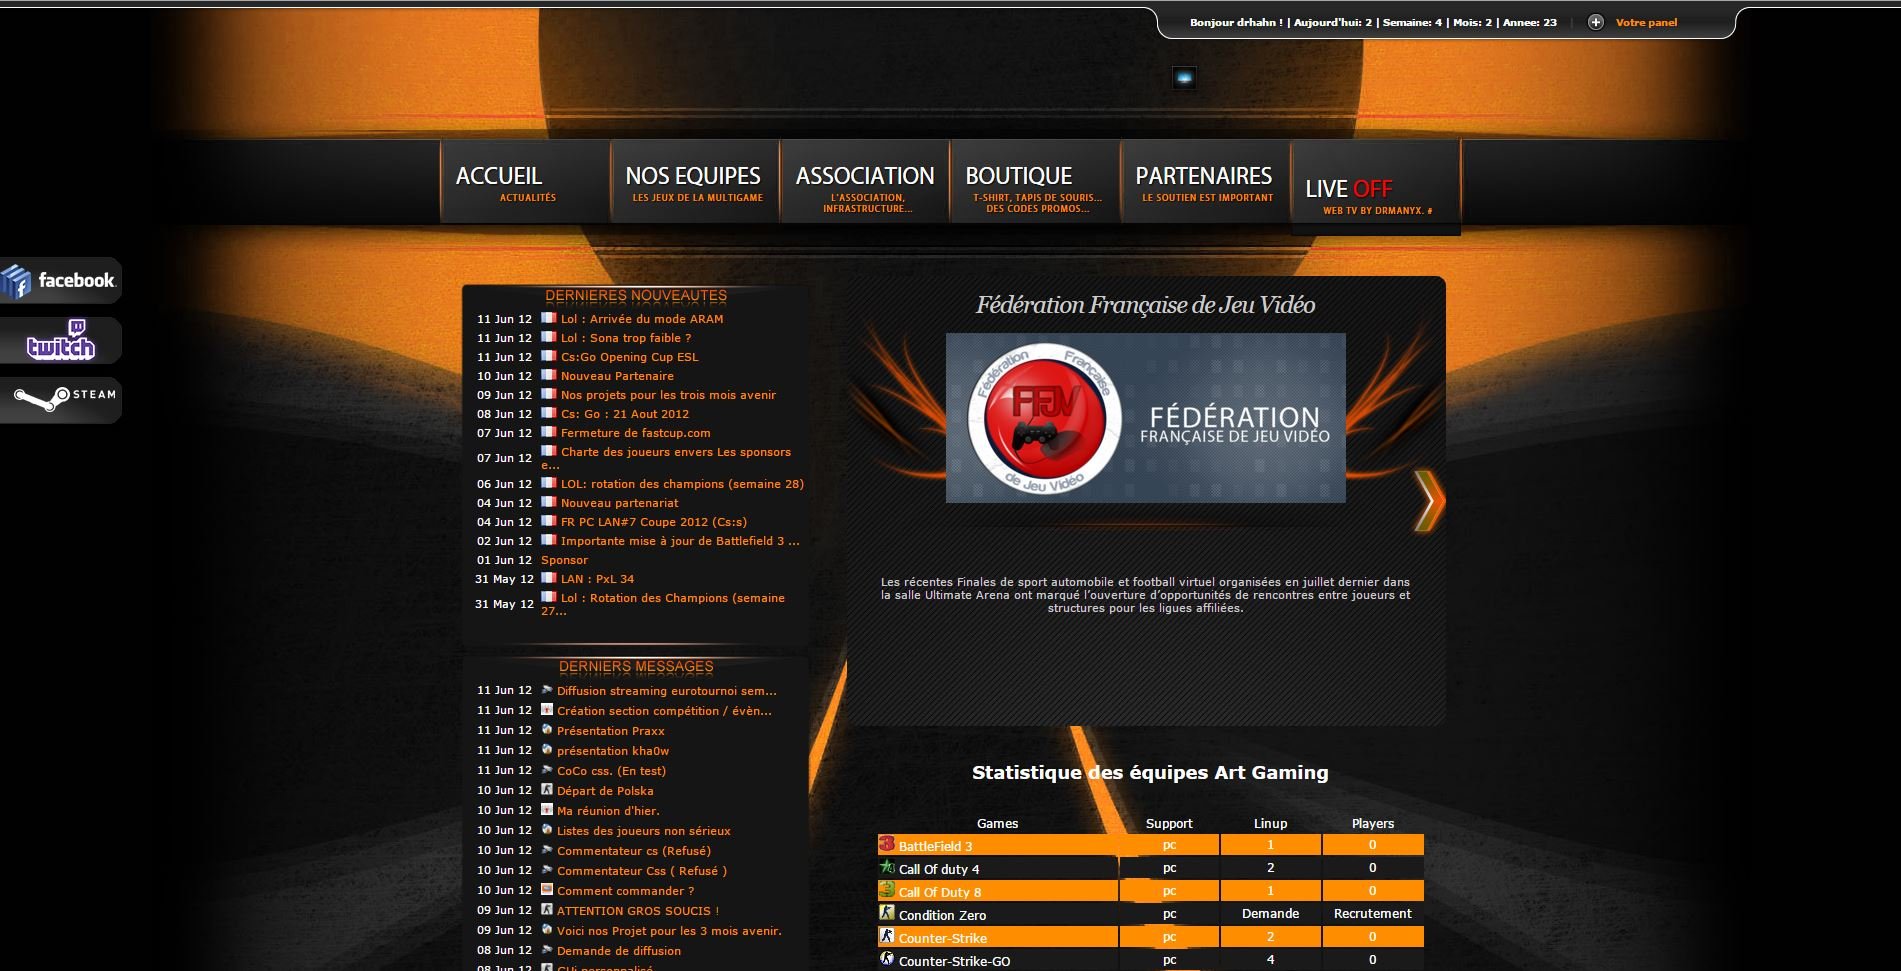Image resolution: width=1901 pixels, height=971 pixels.
Task: Open the FFJV federation banner image
Action: (1145, 418)
